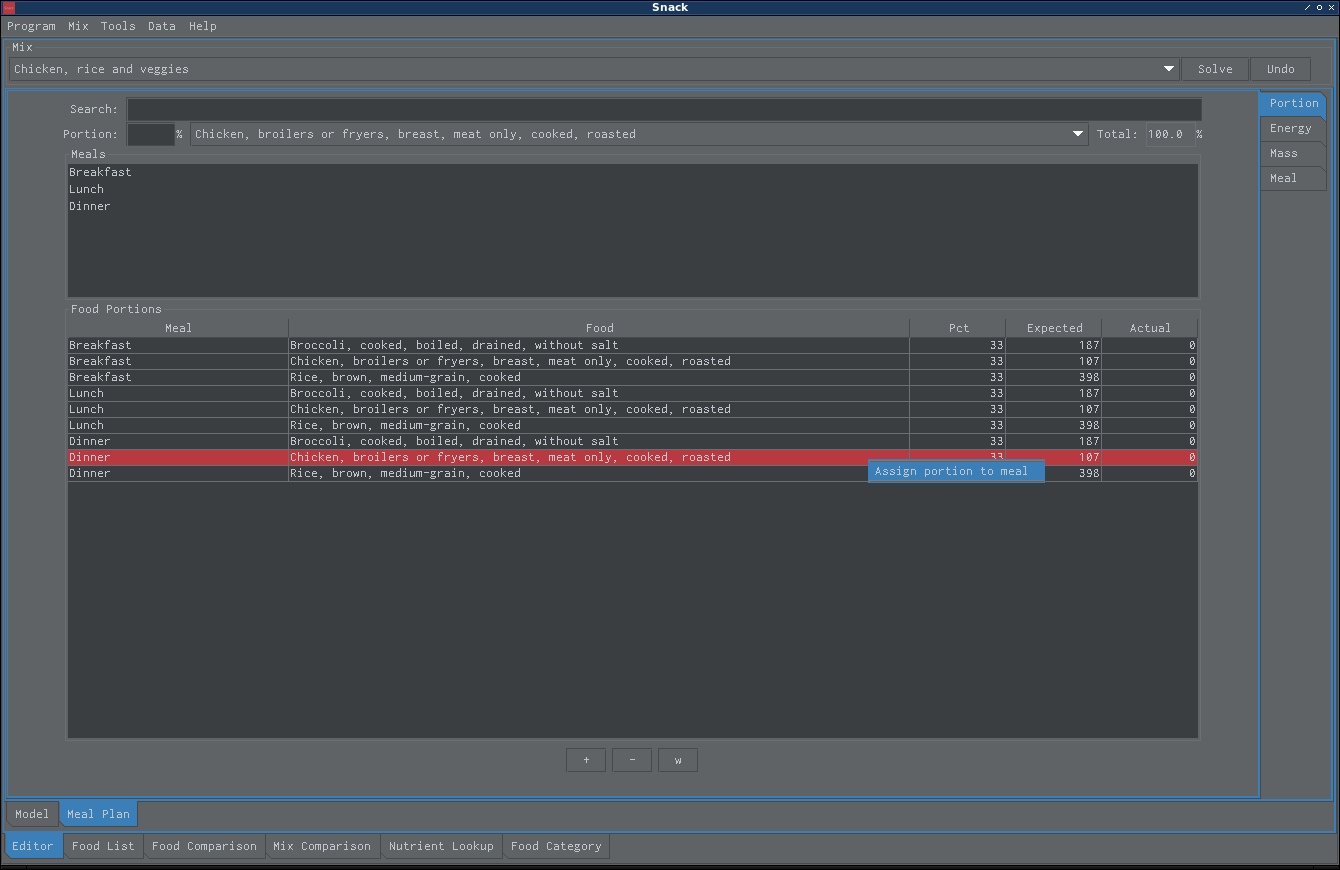Open the Food List tab
This screenshot has width=1340, height=870.
103,846
